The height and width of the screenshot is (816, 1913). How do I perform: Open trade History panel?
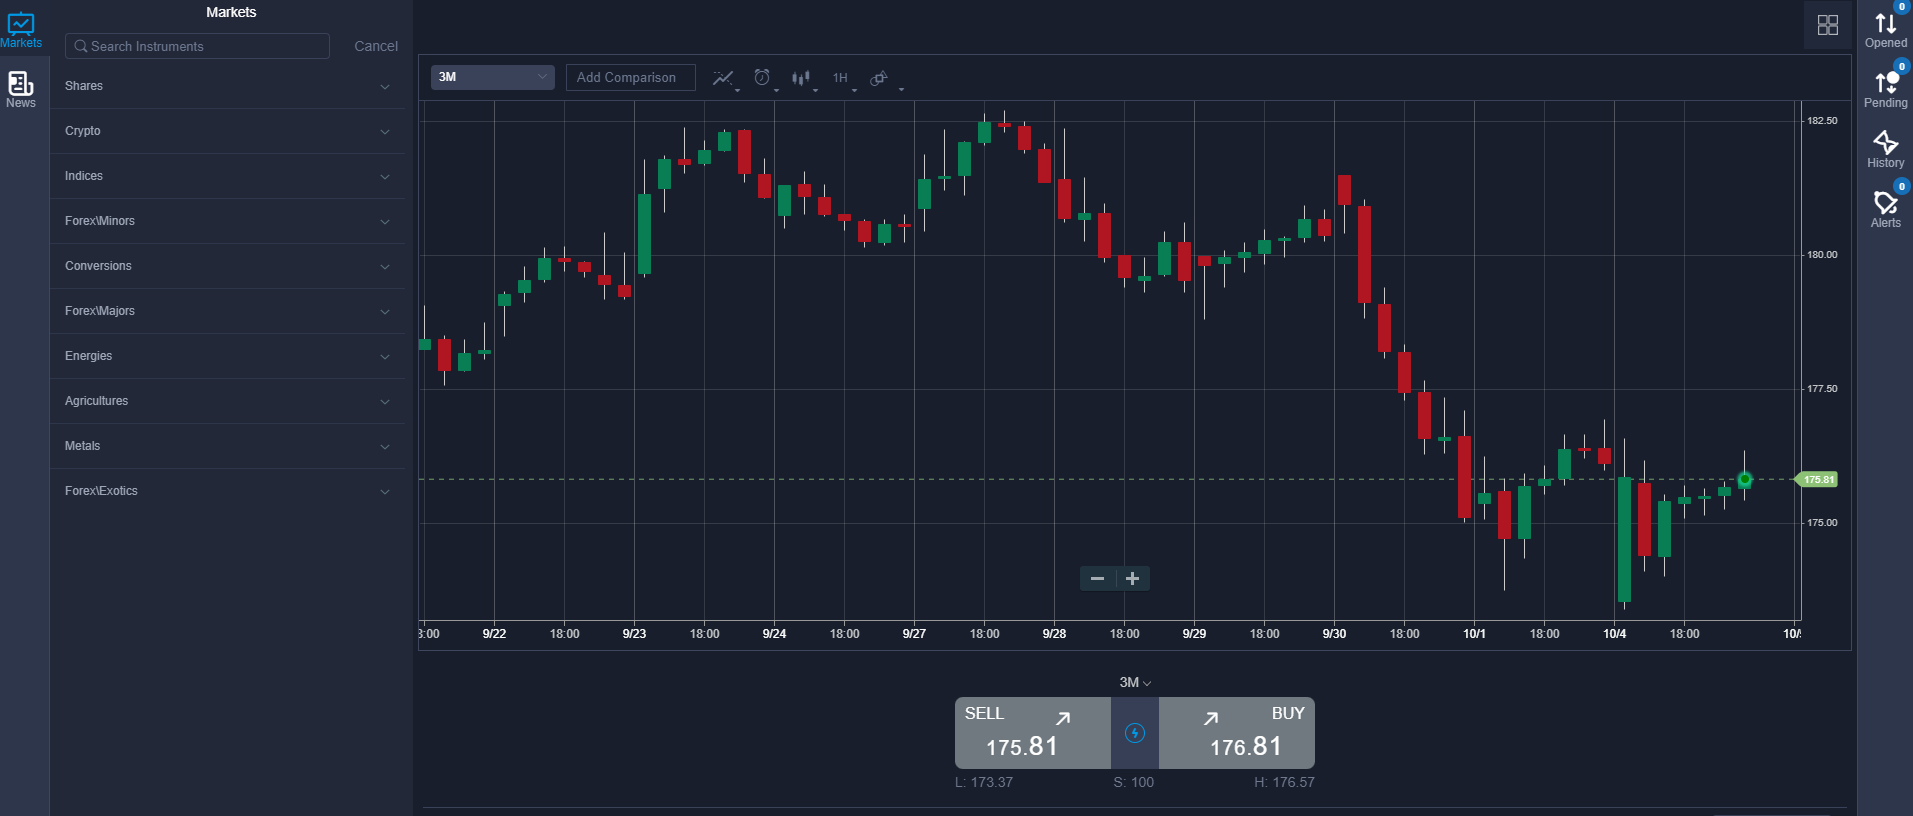(1885, 150)
